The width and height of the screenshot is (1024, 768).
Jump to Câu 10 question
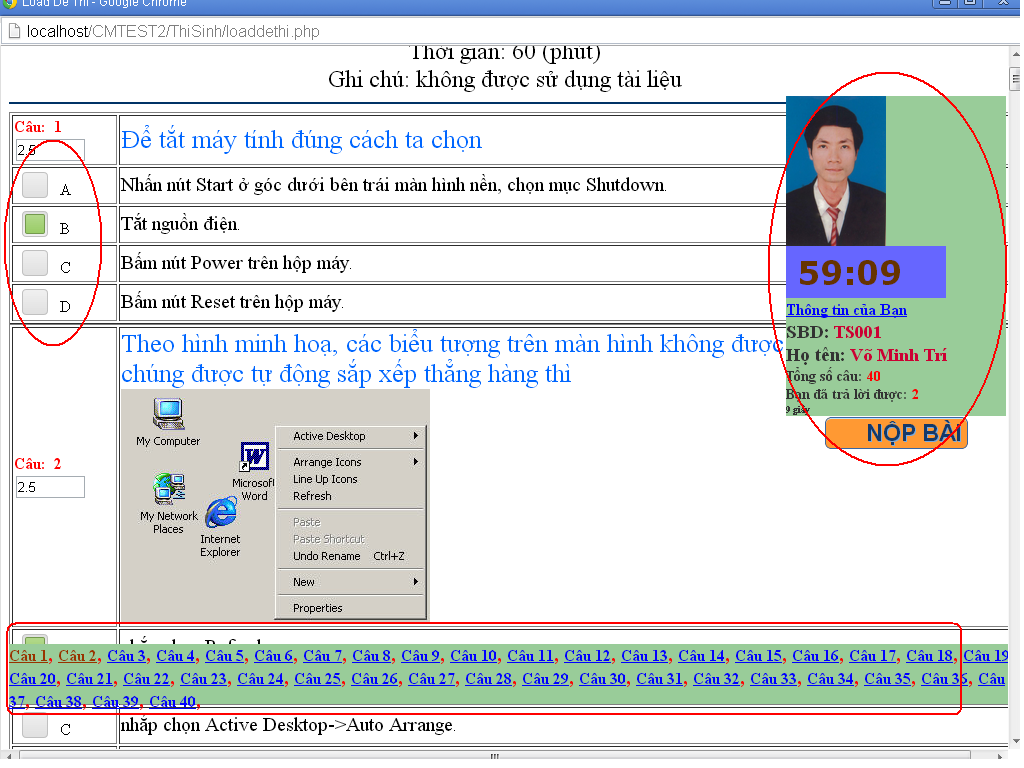coord(473,656)
